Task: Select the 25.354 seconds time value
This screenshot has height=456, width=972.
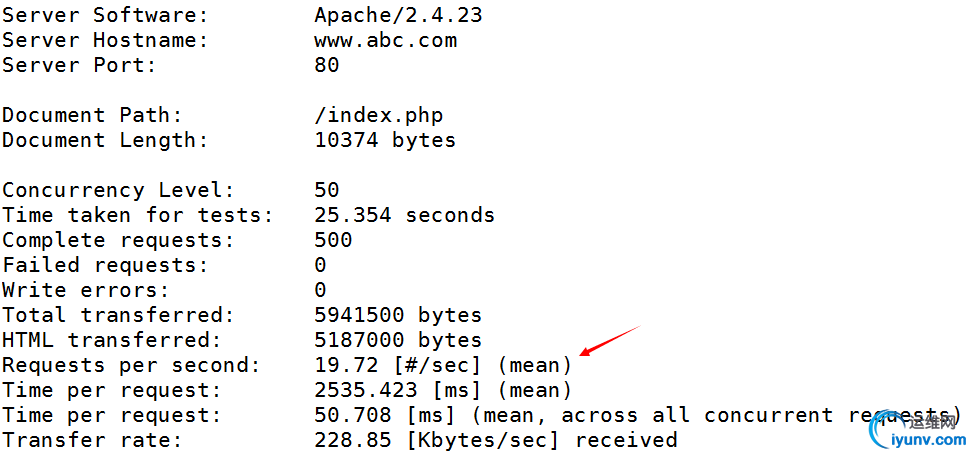Action: coord(404,215)
